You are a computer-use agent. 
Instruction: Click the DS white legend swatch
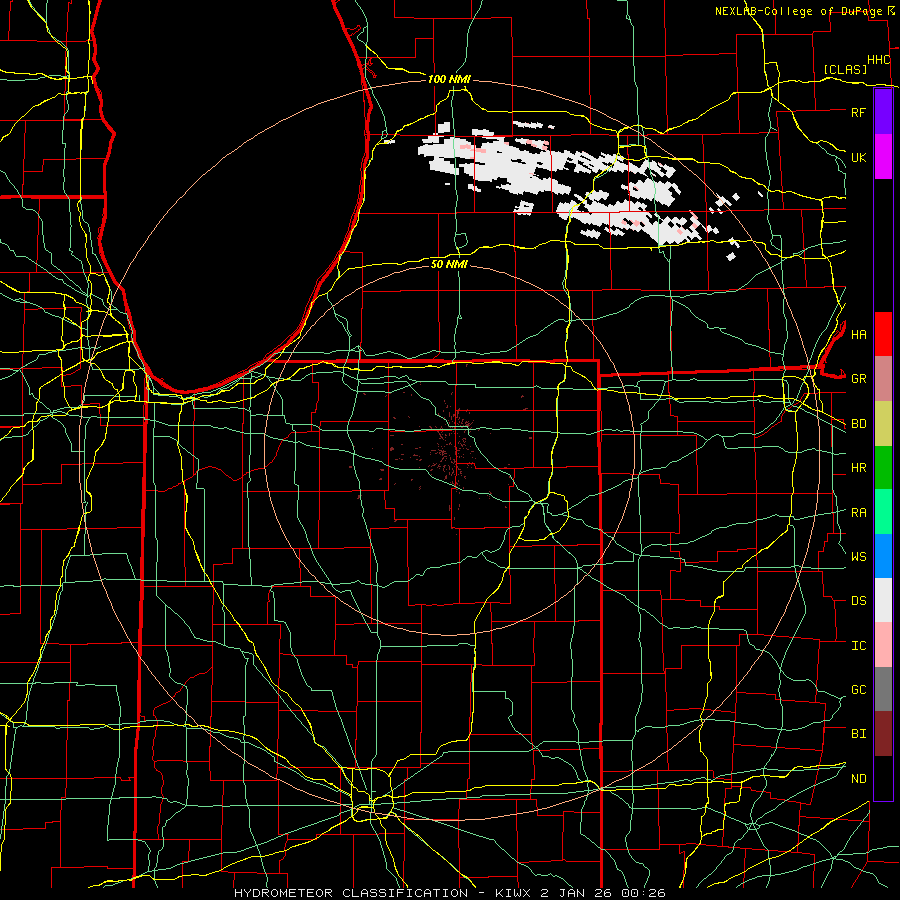pos(883,600)
